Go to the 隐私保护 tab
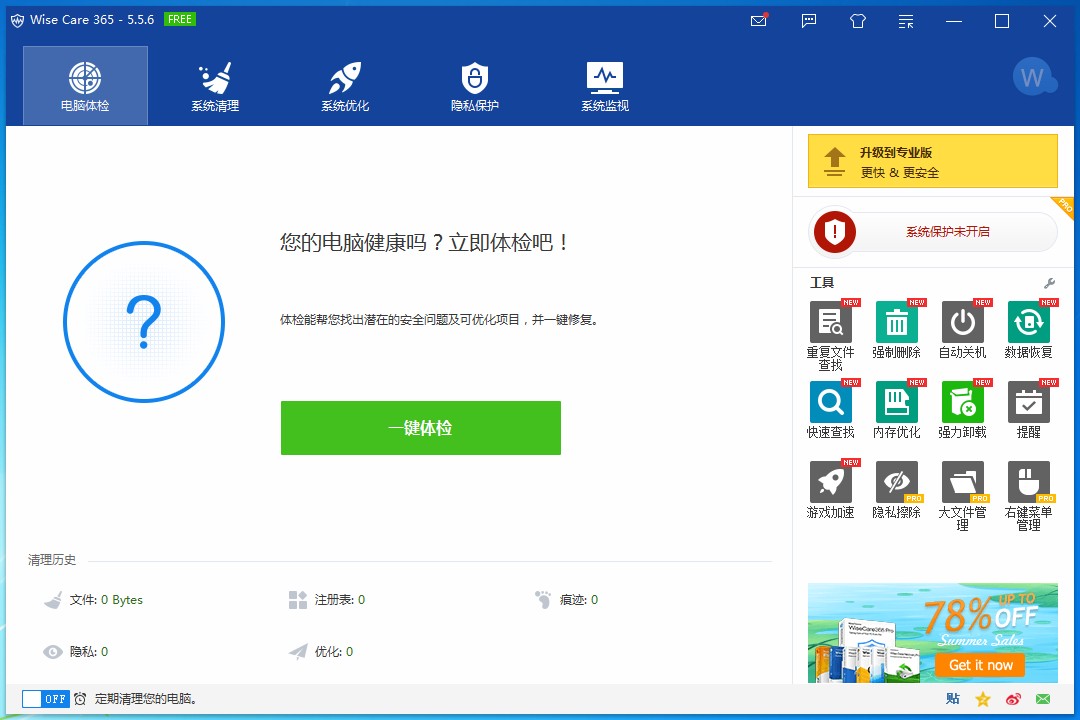 (475, 85)
